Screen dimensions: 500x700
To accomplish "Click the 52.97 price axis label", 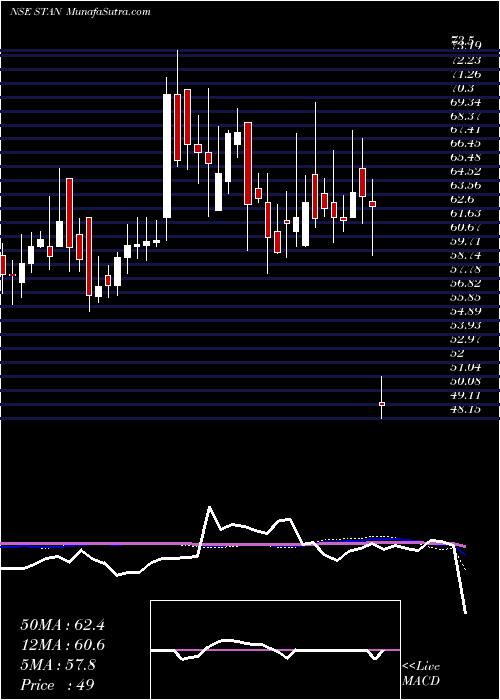I will coord(466,338).
